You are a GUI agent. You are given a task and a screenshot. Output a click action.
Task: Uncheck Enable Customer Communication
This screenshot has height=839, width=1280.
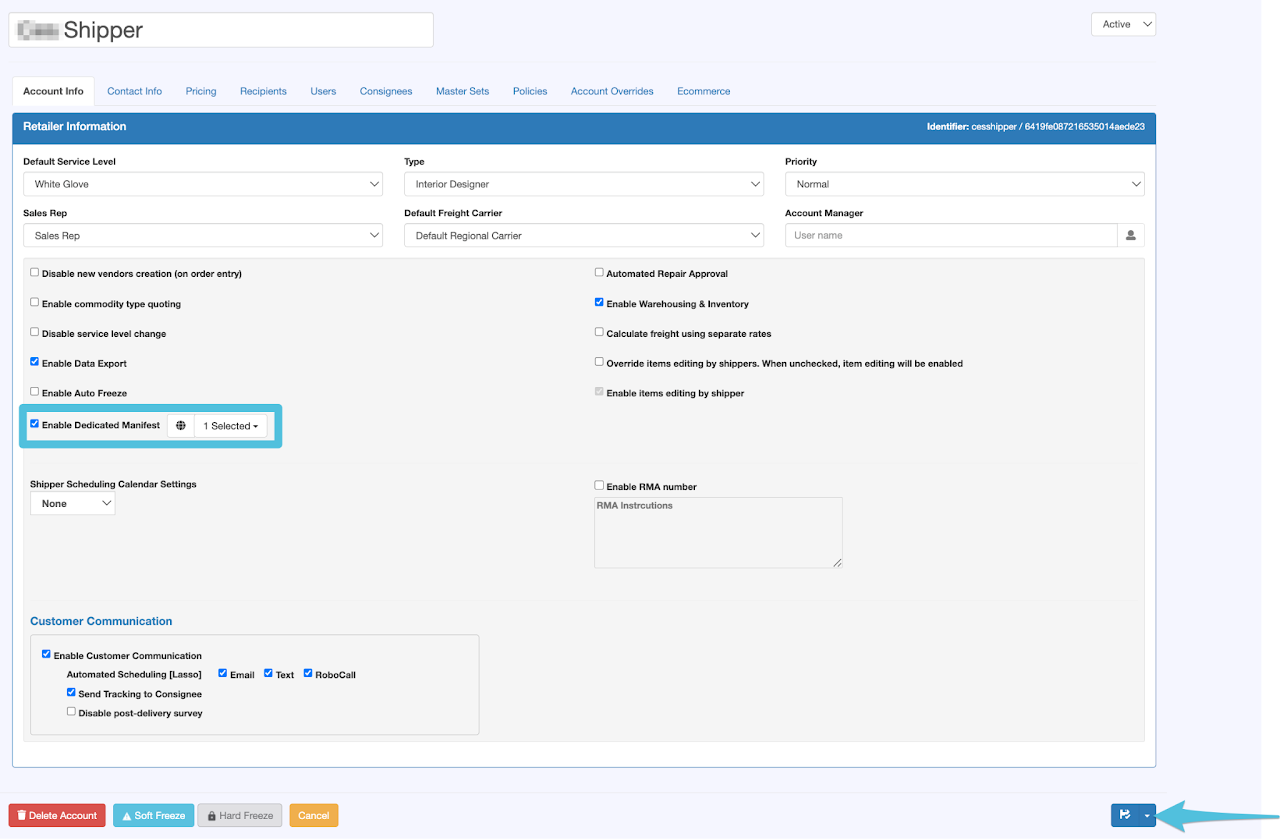click(x=47, y=655)
